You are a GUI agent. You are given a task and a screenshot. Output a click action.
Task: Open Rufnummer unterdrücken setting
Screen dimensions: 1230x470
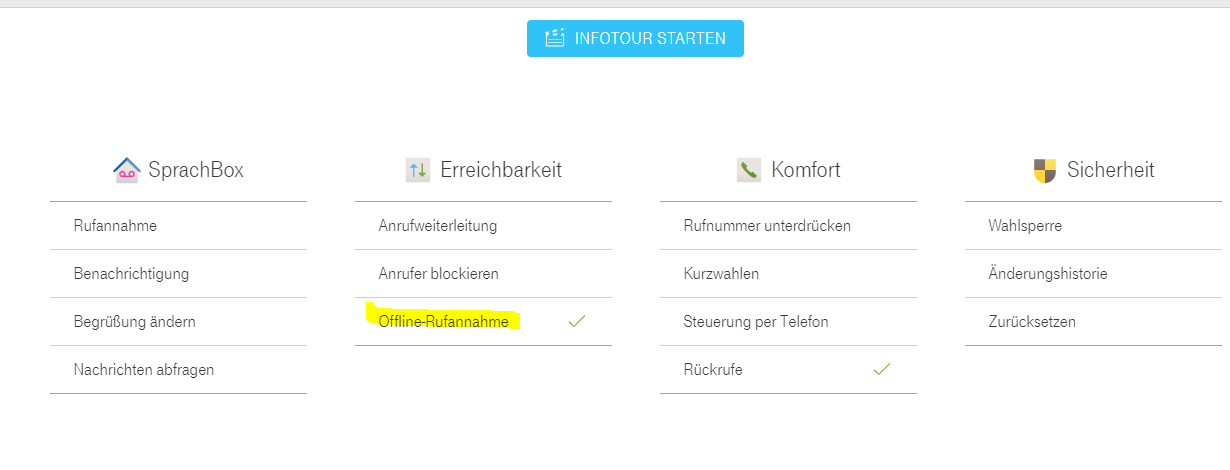(767, 226)
